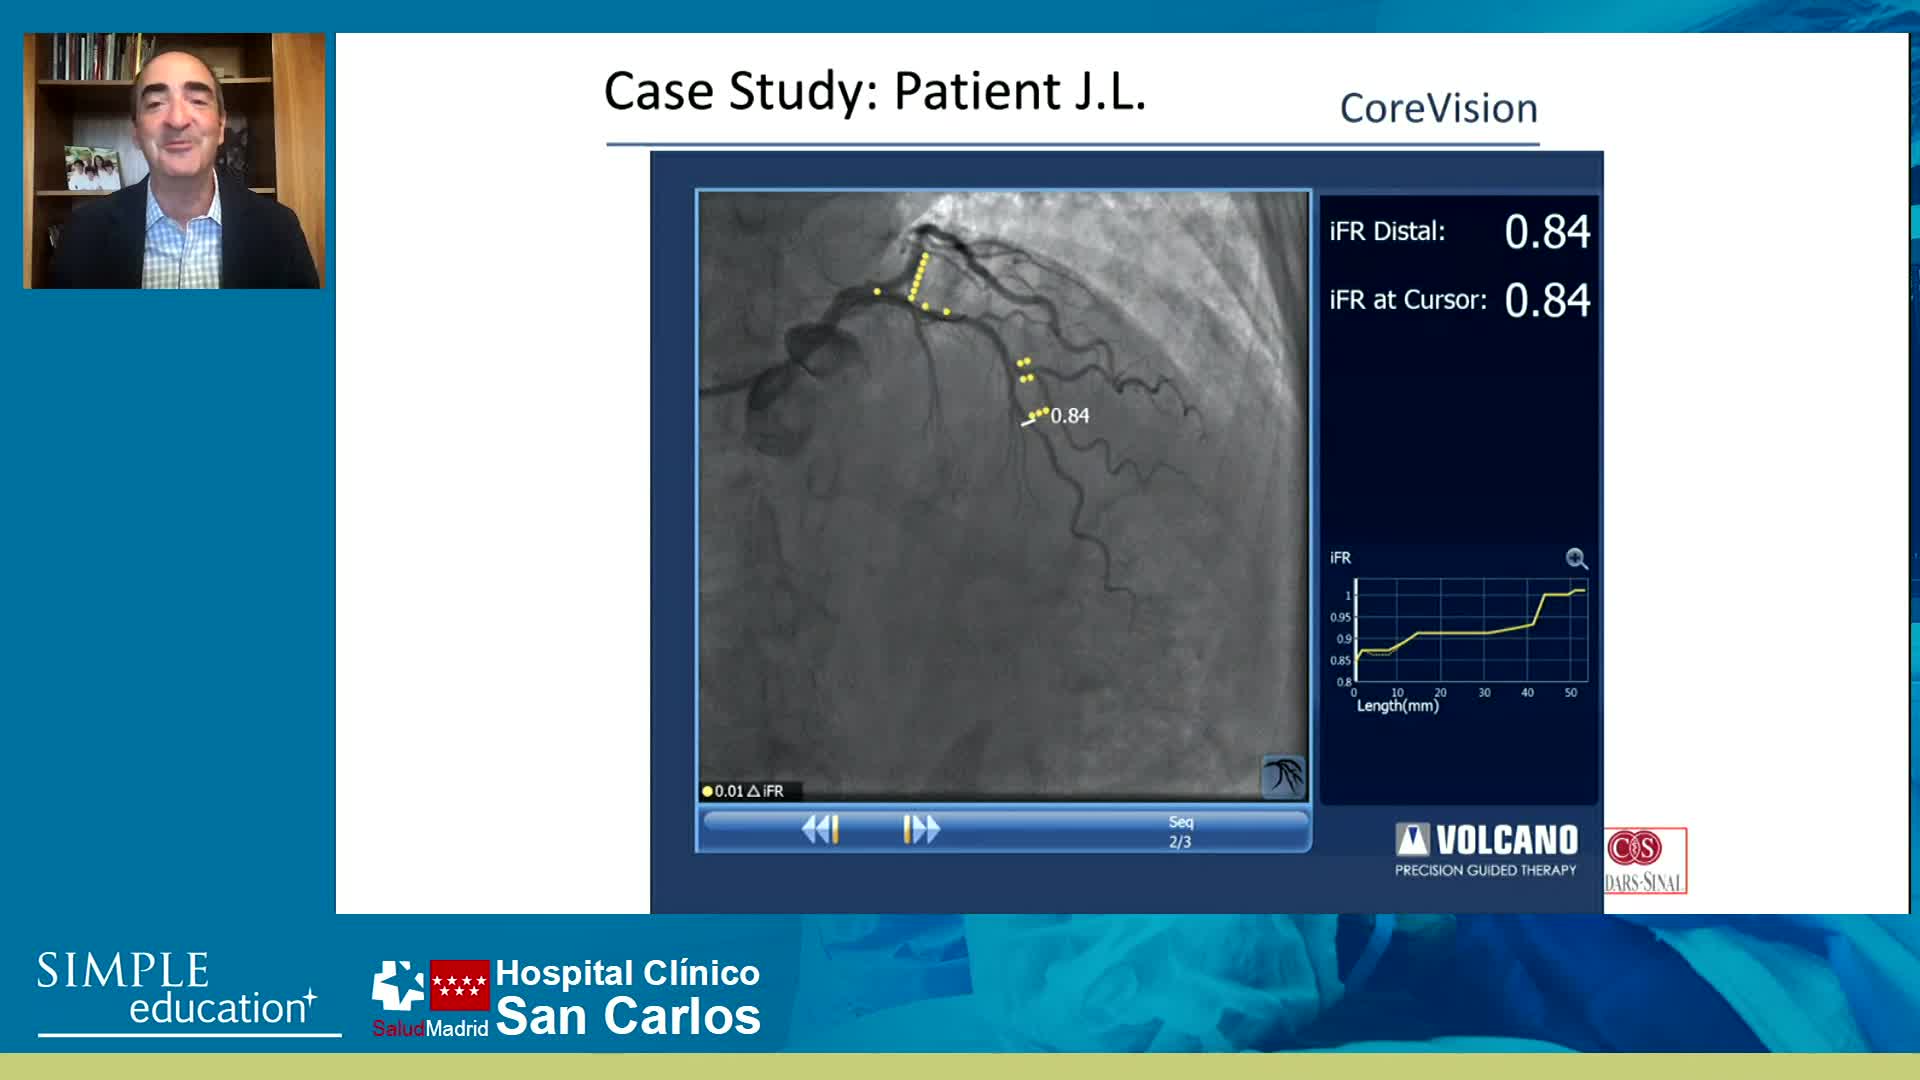Click the coronary vessel tree icon
The image size is (1920, 1080).
(1283, 776)
